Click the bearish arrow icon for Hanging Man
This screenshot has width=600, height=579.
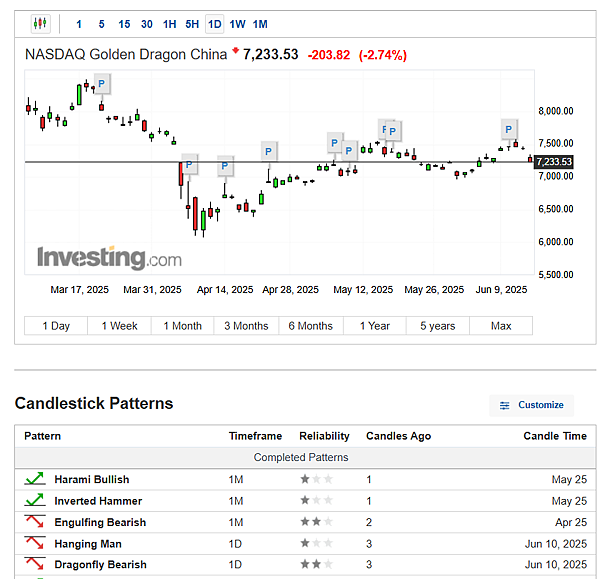(35, 543)
